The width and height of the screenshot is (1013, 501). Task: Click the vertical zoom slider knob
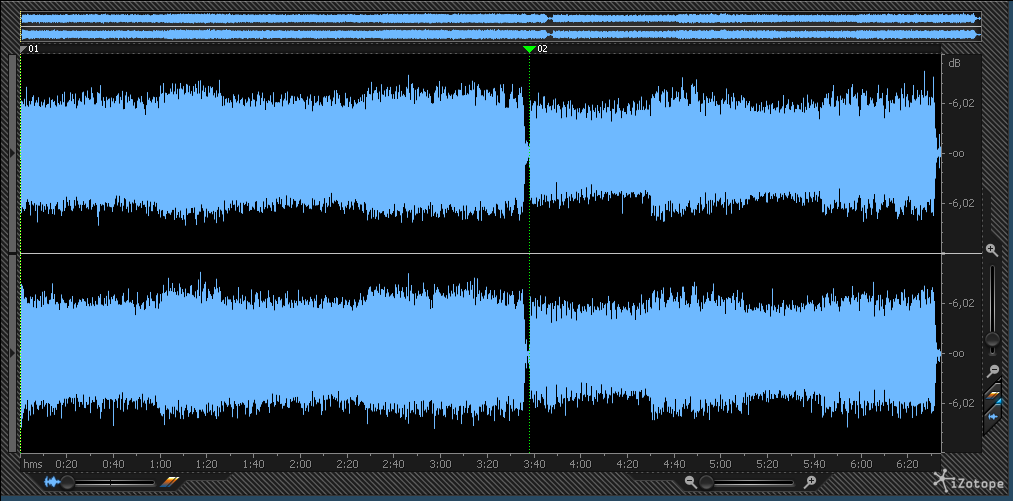[991, 340]
